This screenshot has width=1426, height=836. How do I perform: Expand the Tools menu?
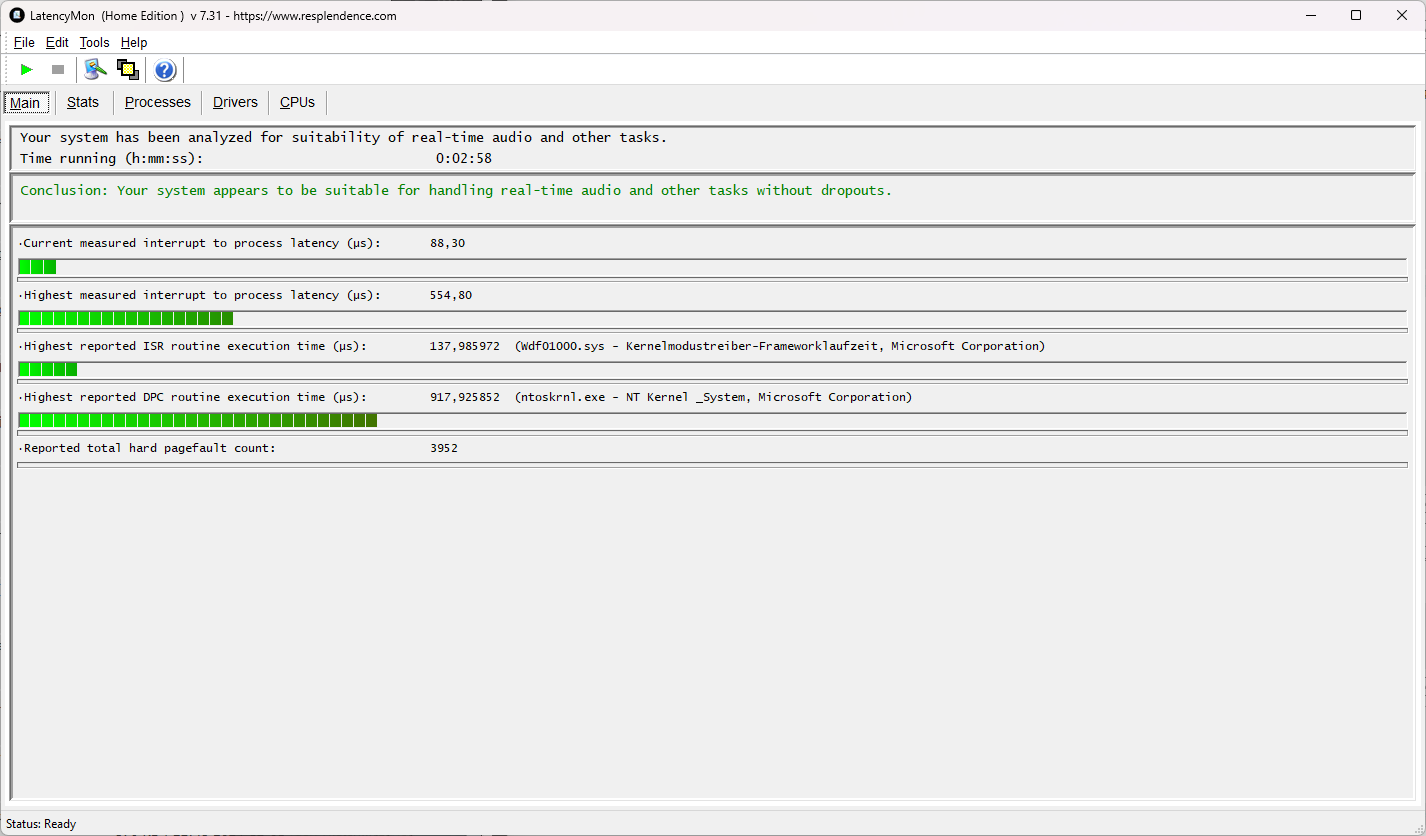coord(94,42)
